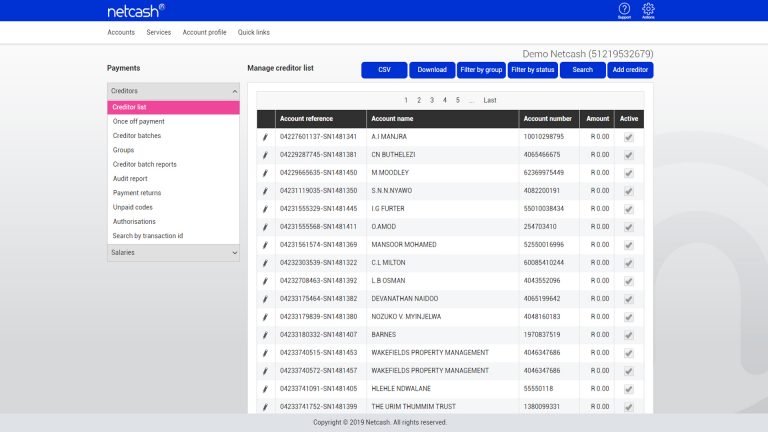Open the Quick links menu
768x432 pixels.
click(254, 32)
